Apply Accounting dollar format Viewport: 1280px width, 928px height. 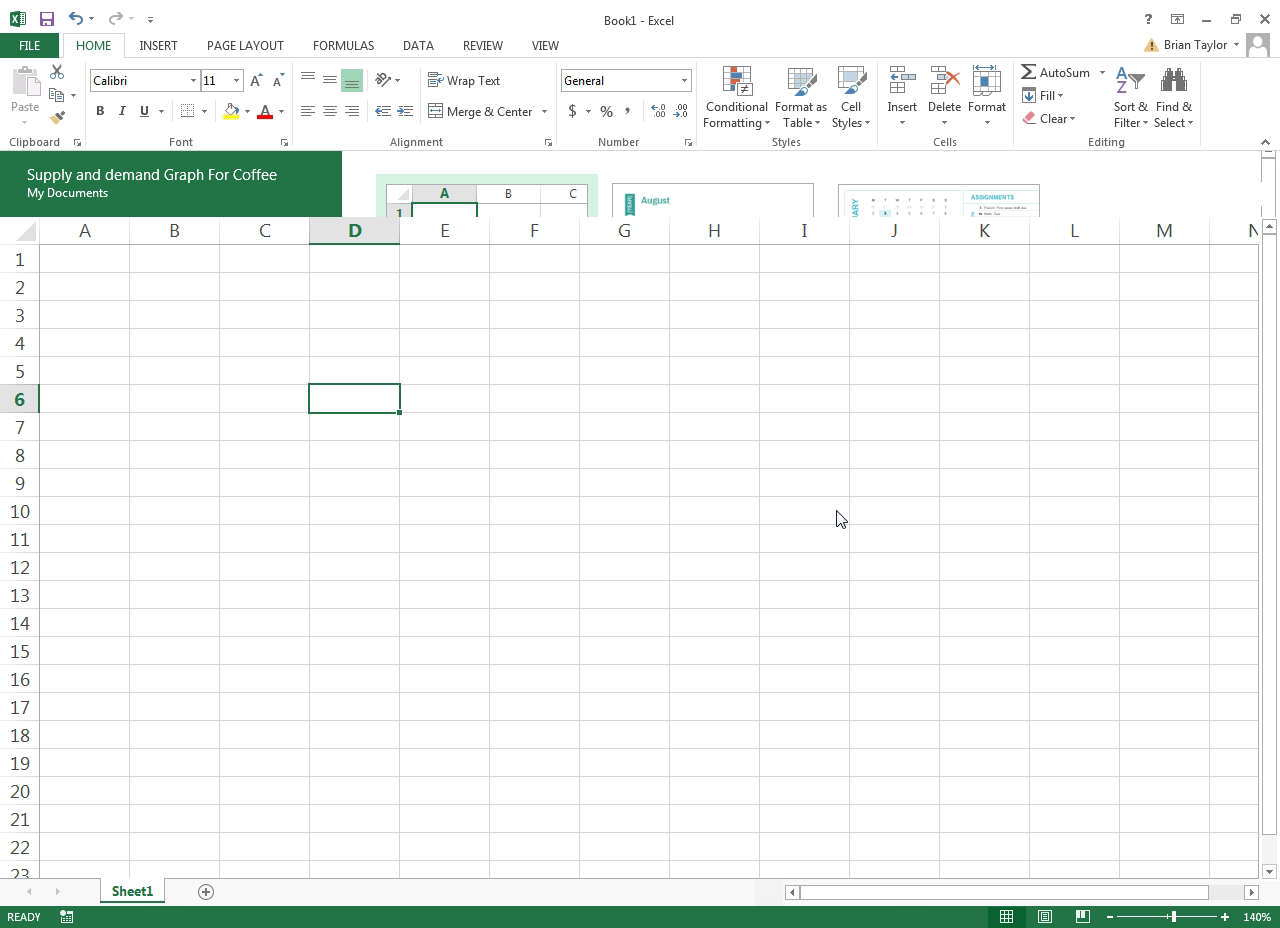click(572, 111)
